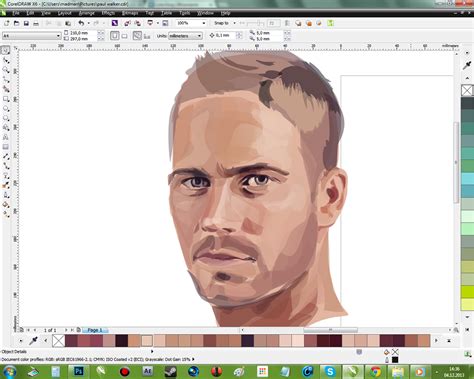Viewport: 474px width, 379px height.
Task: Toggle apply layout to all pages
Action: pos(137,36)
